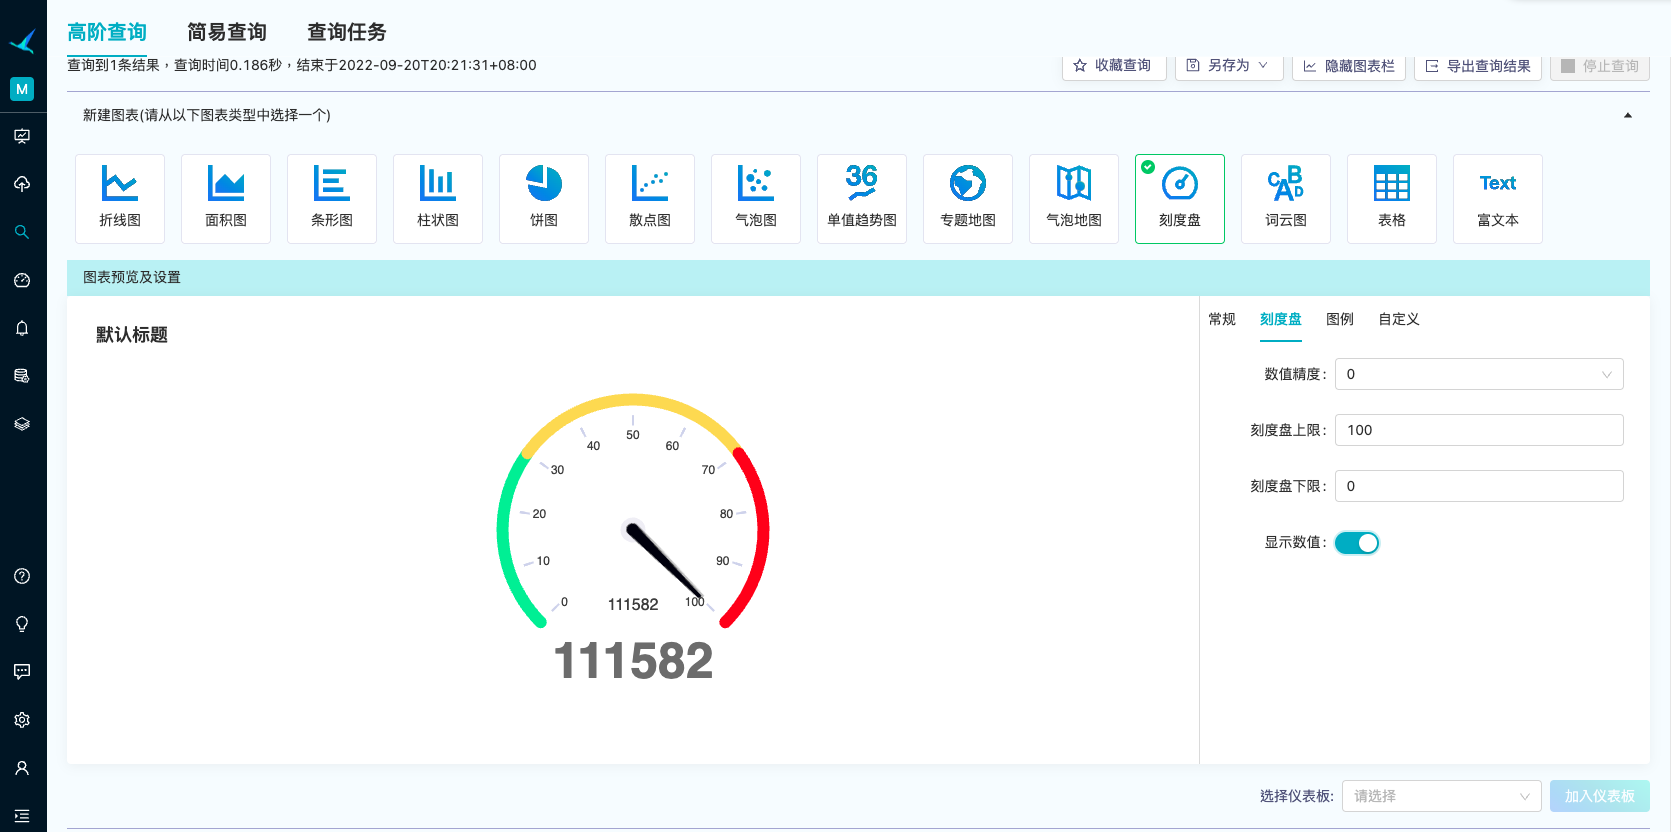1671x832 pixels.
Task: Open the database settings sidebar icon
Action: click(x=22, y=376)
